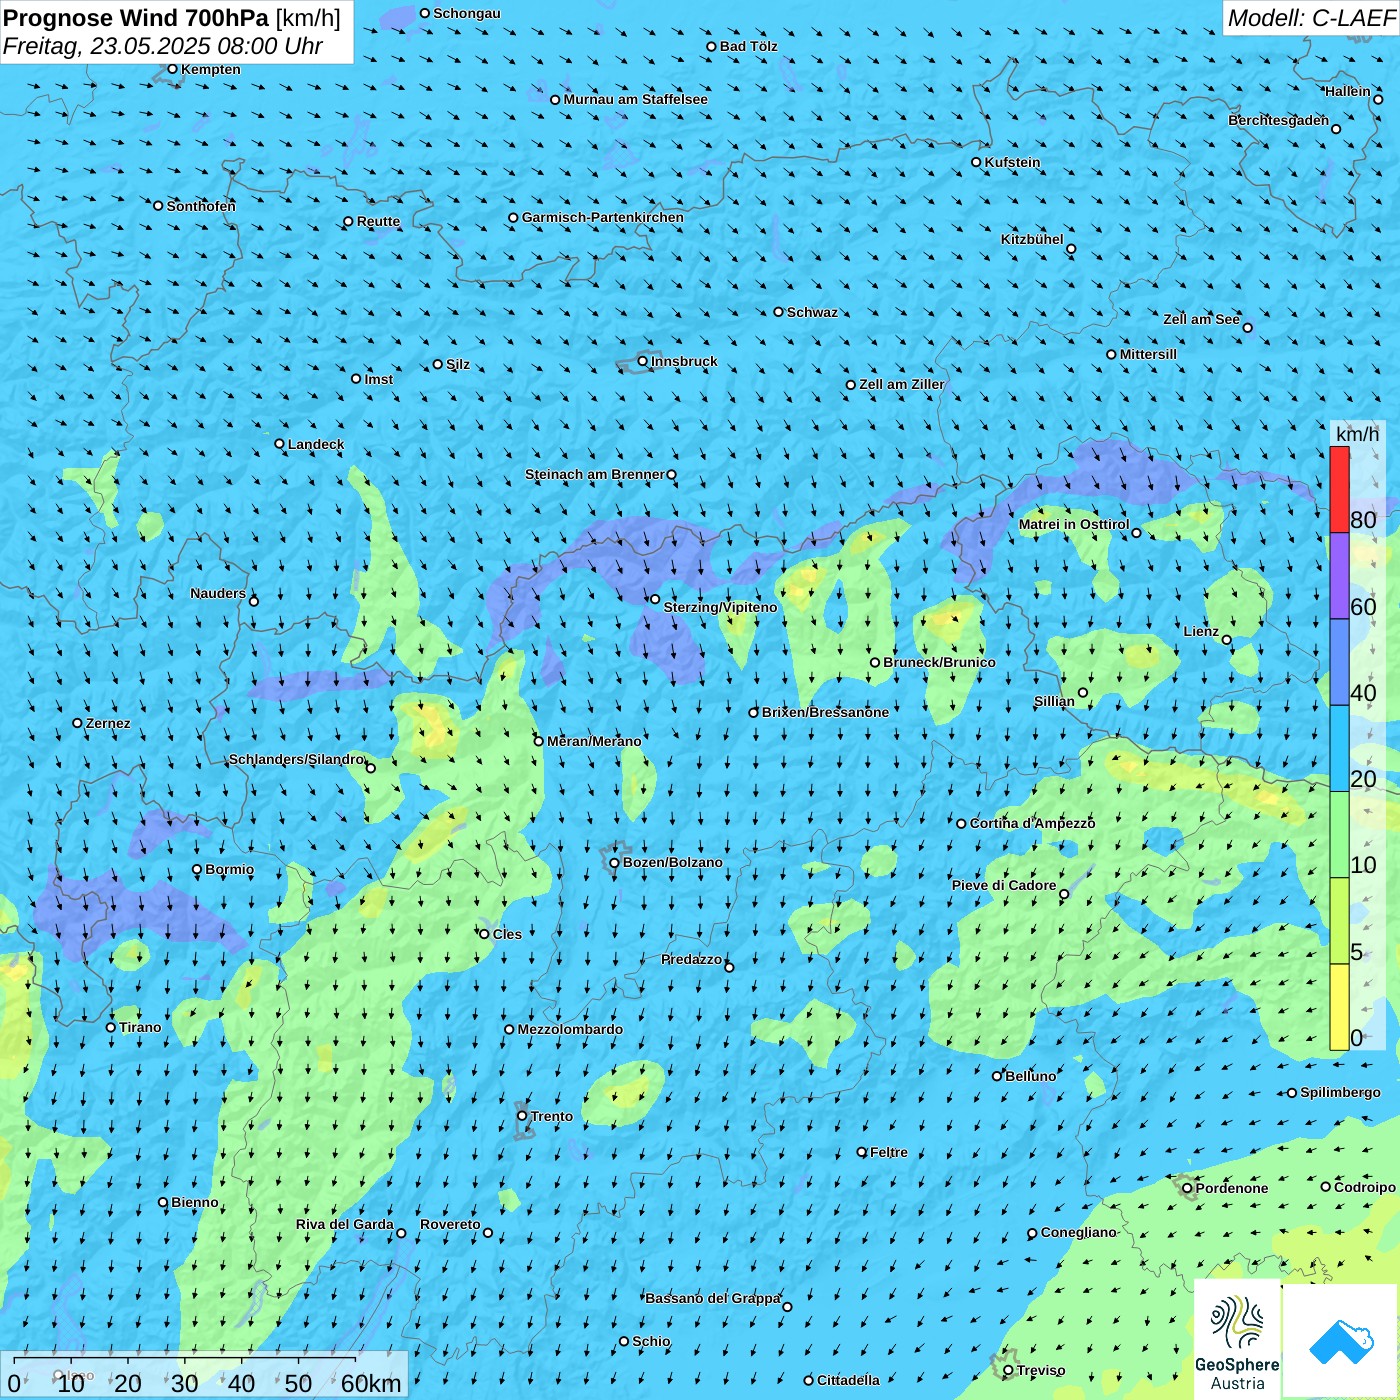
Task: Click the 'Bruneck/Brunico' label
Action: tap(939, 662)
